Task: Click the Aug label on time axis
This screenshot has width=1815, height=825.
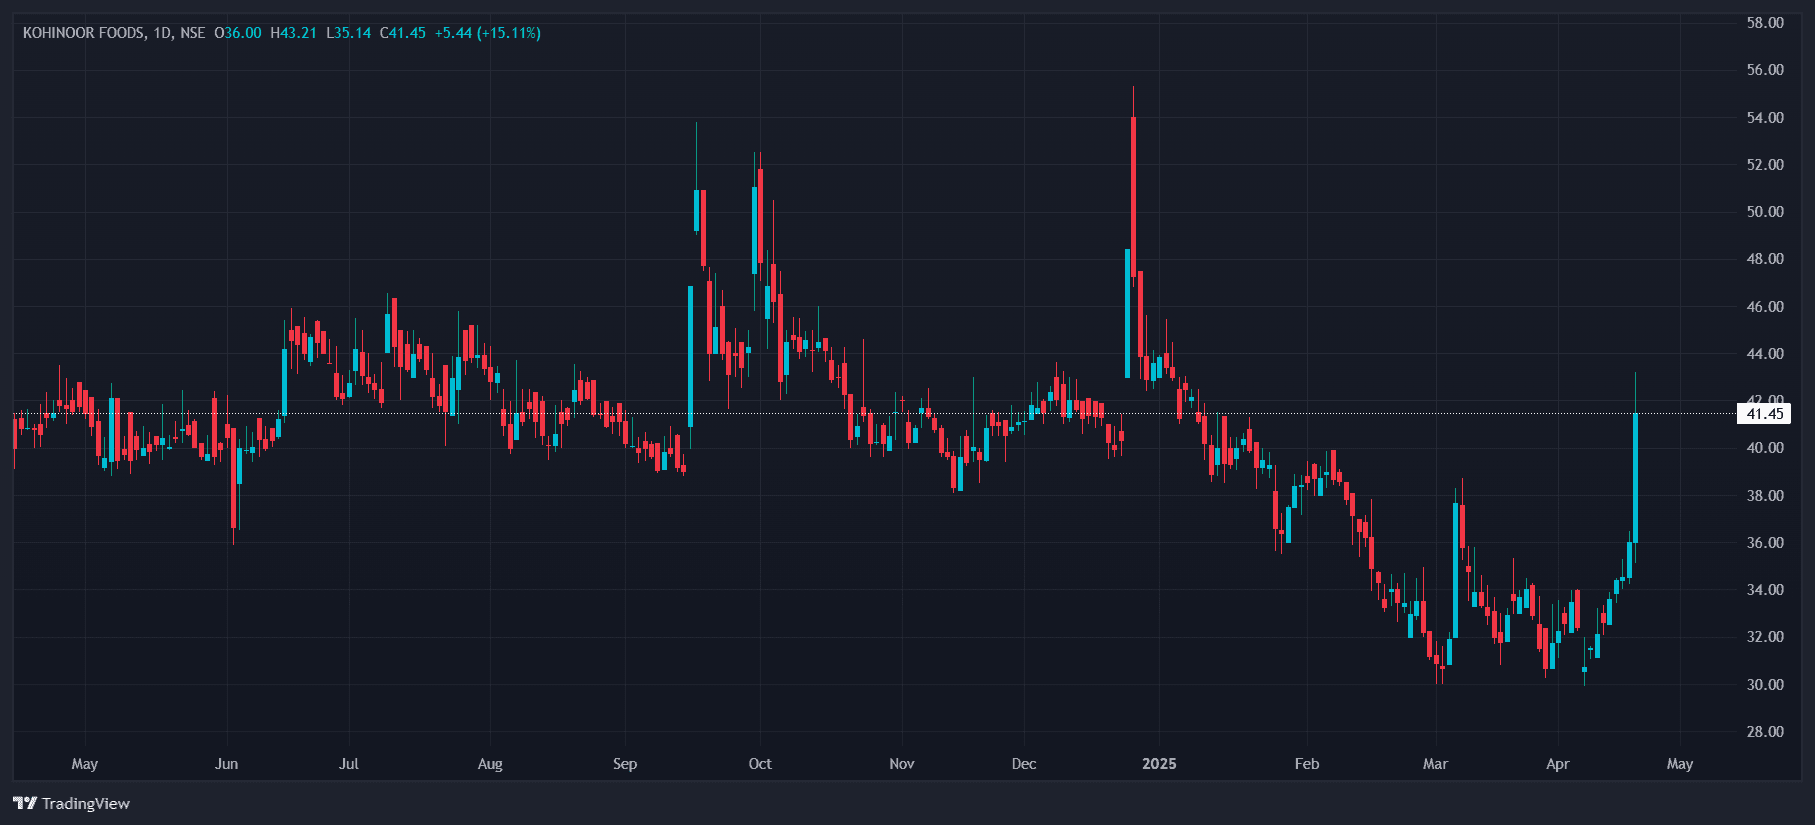Action: tap(490, 763)
